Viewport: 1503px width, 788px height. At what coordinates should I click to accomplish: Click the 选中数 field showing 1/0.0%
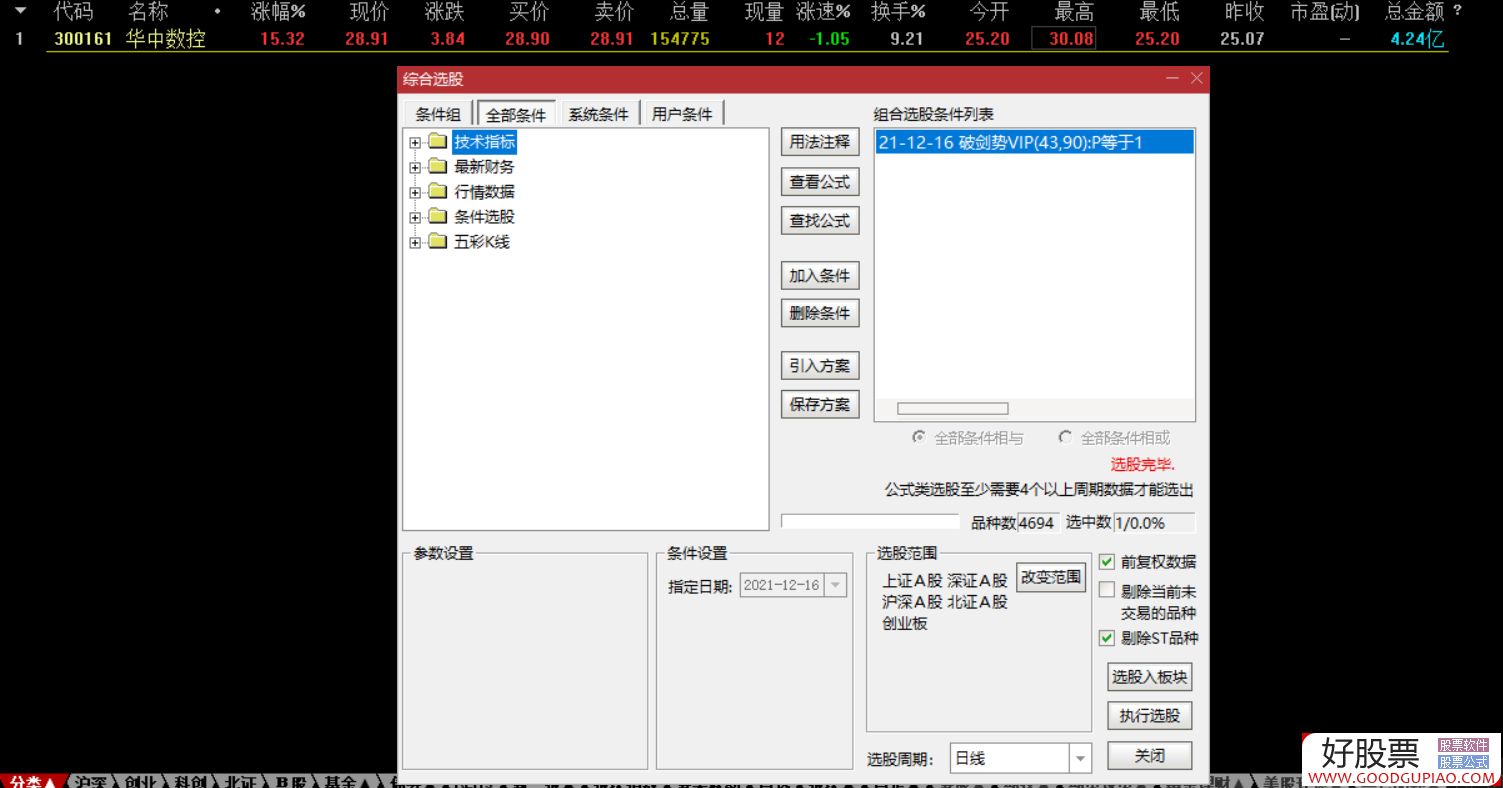coord(1154,523)
